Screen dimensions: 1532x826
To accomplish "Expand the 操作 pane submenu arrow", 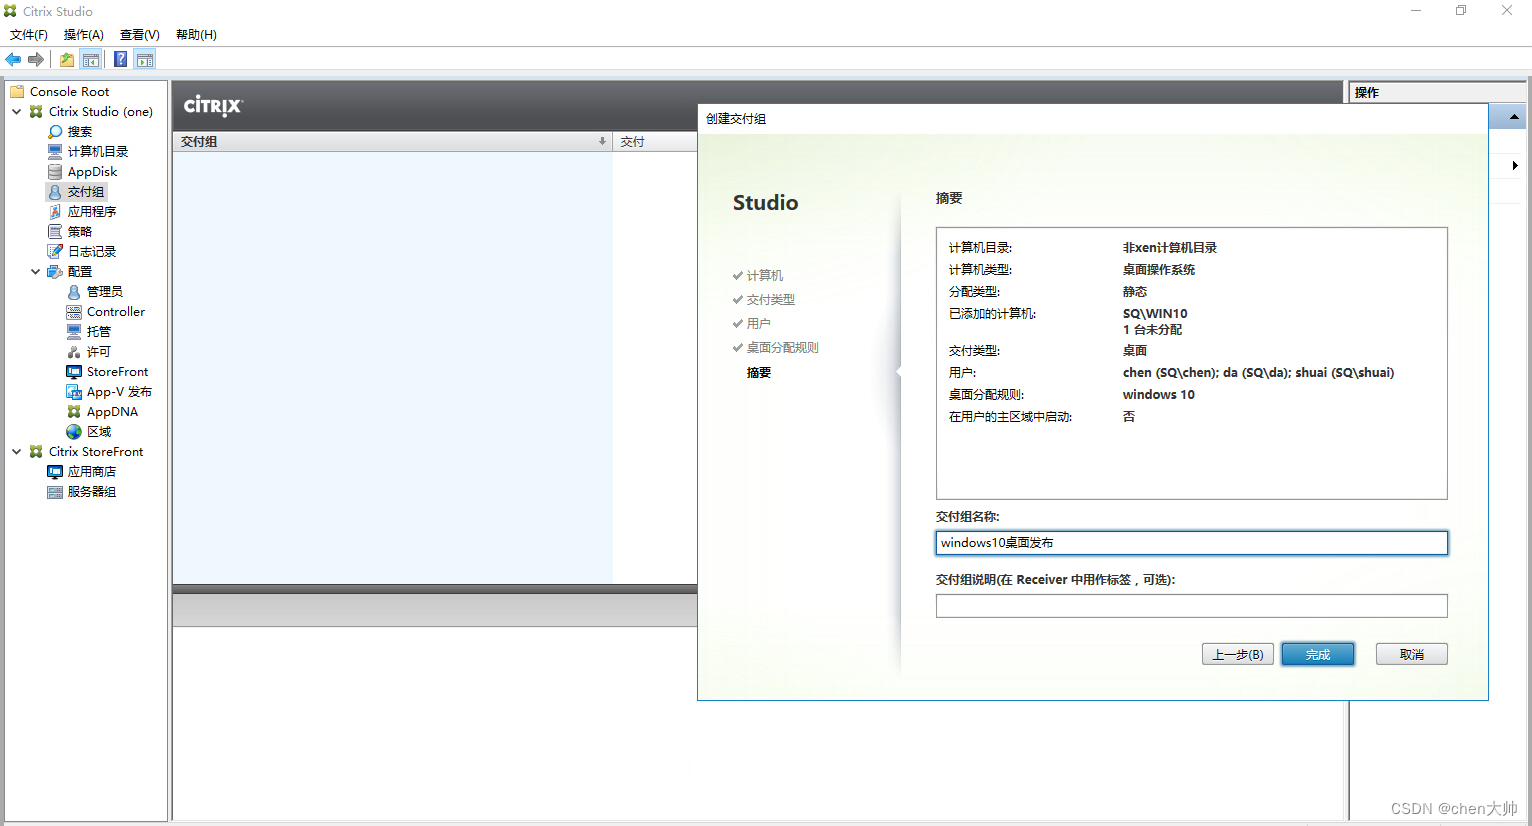I will click(1515, 166).
